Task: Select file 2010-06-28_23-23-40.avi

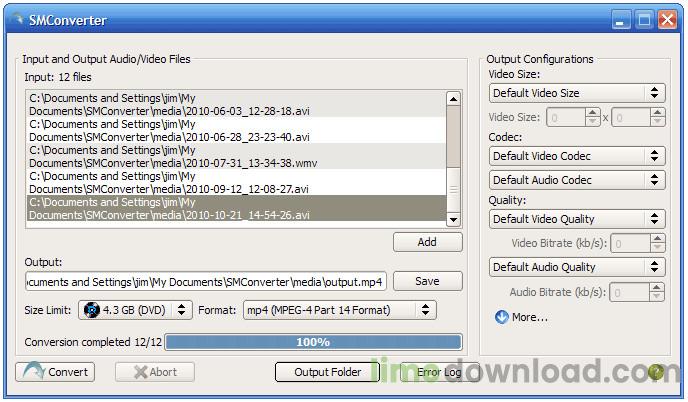Action: (x=236, y=130)
